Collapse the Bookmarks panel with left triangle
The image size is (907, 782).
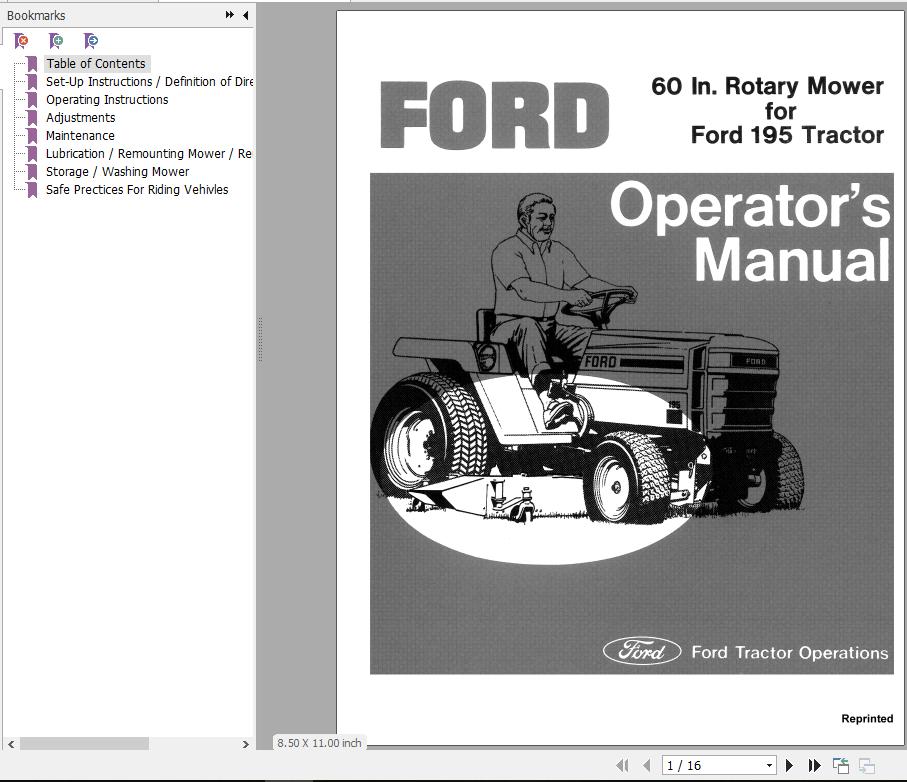pyautogui.click(x=246, y=15)
